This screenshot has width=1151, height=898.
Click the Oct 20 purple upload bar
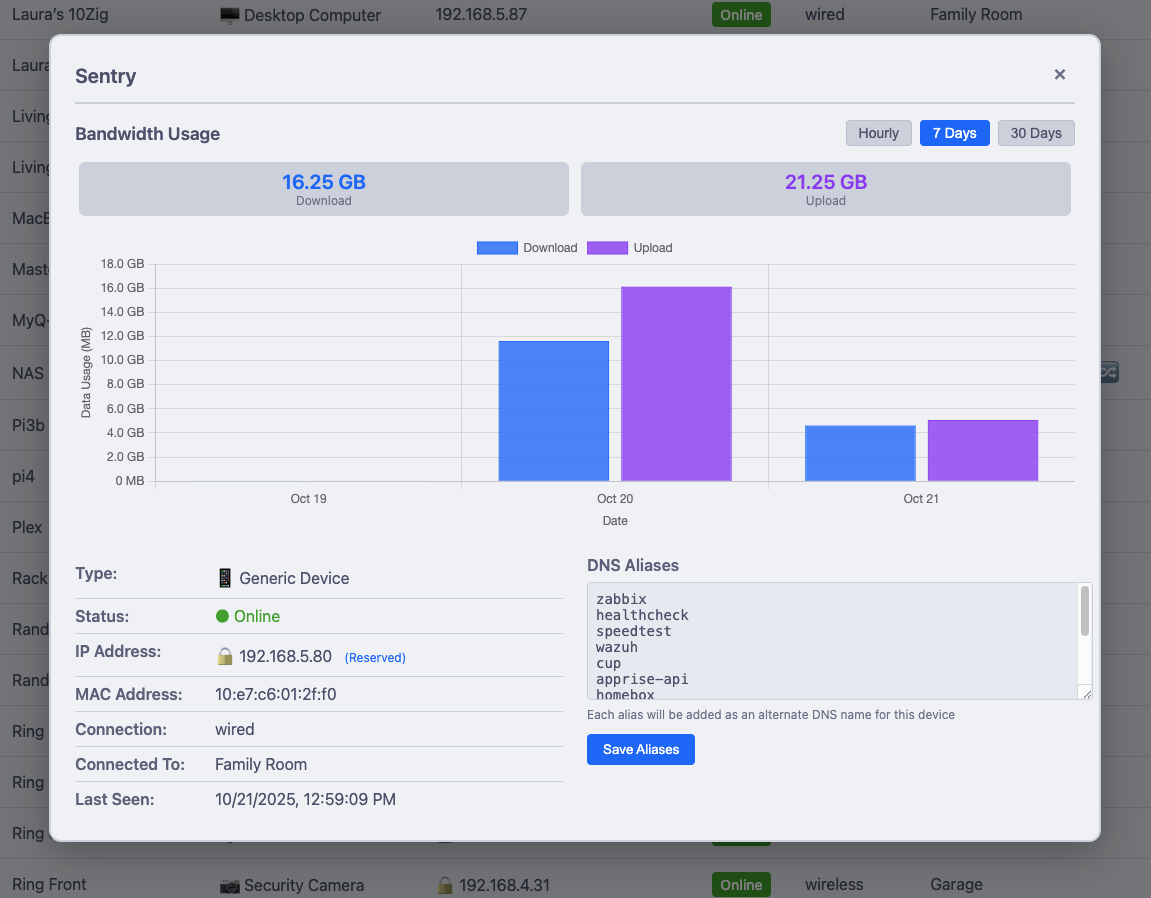click(676, 384)
